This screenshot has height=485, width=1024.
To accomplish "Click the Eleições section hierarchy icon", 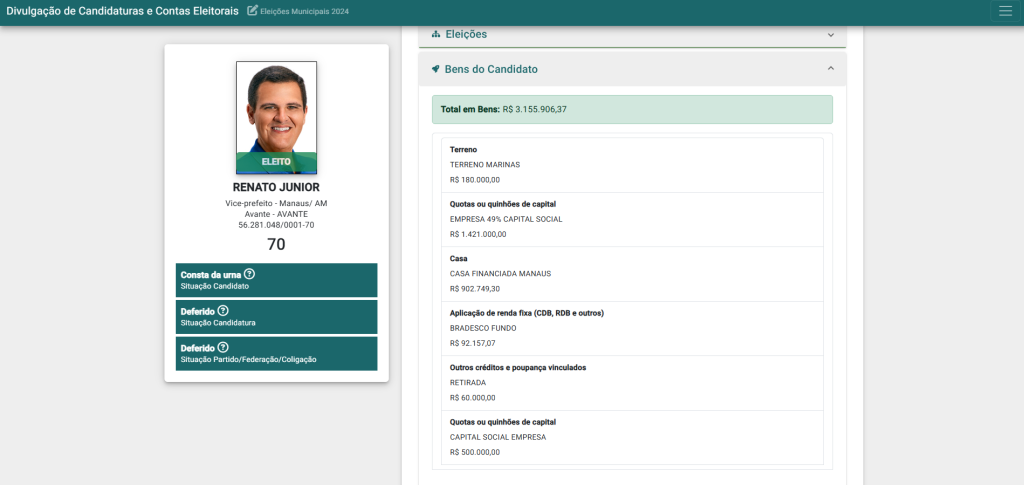I will (436, 34).
